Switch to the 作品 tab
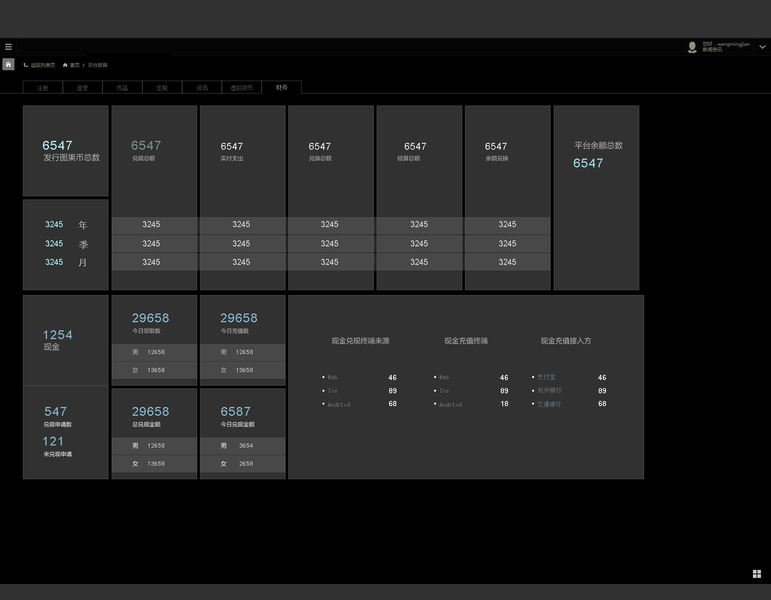 [x=122, y=88]
